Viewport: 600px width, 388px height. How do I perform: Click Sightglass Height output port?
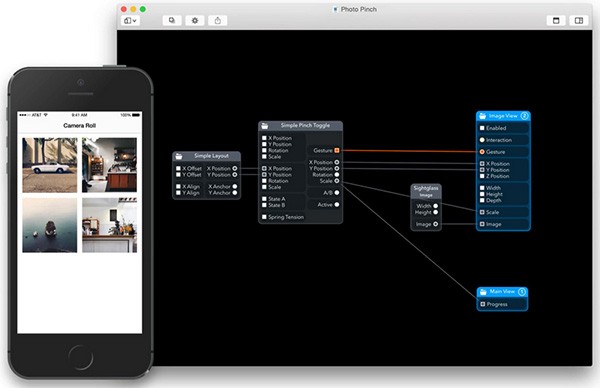(435, 212)
